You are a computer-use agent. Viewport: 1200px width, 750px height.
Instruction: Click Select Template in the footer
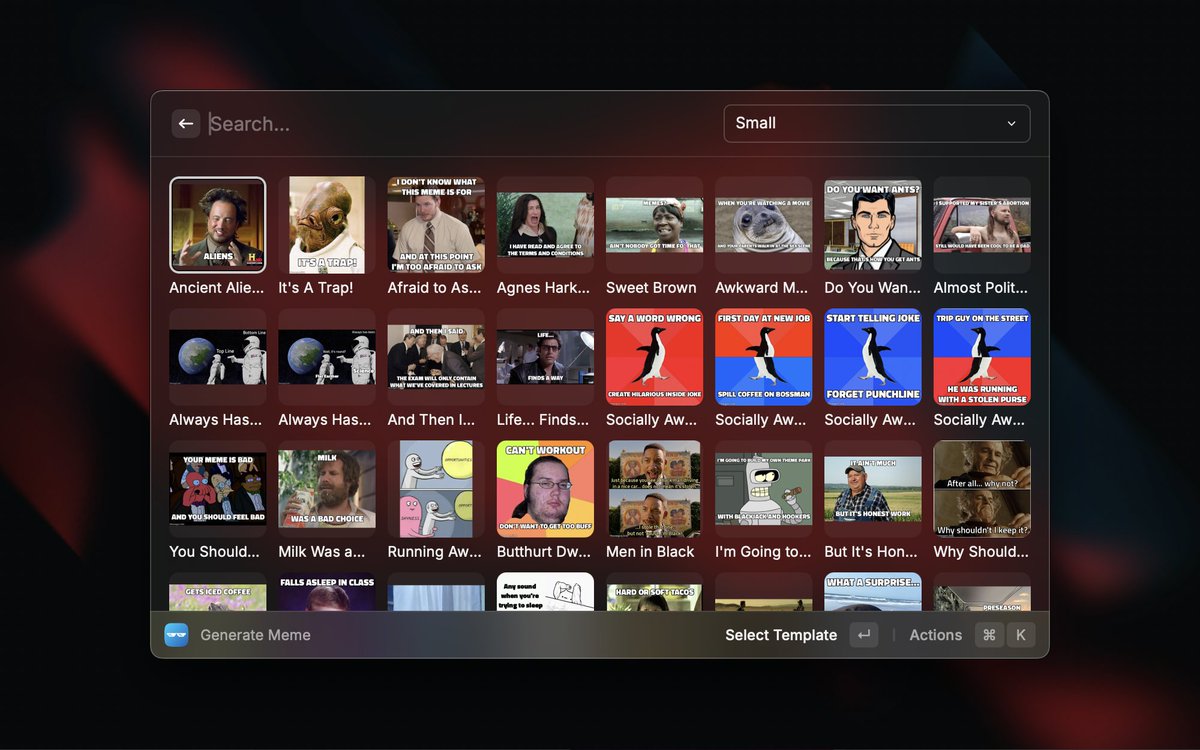click(x=781, y=635)
